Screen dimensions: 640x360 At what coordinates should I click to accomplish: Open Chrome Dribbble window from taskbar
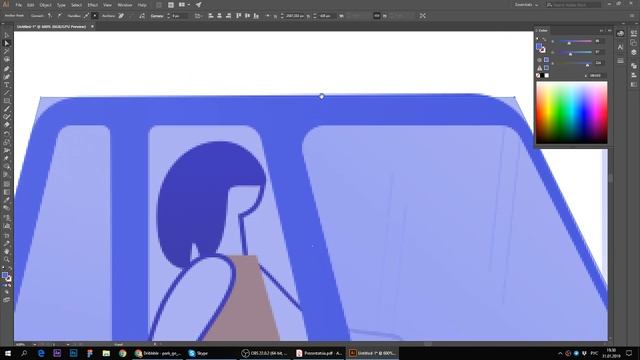[158, 353]
